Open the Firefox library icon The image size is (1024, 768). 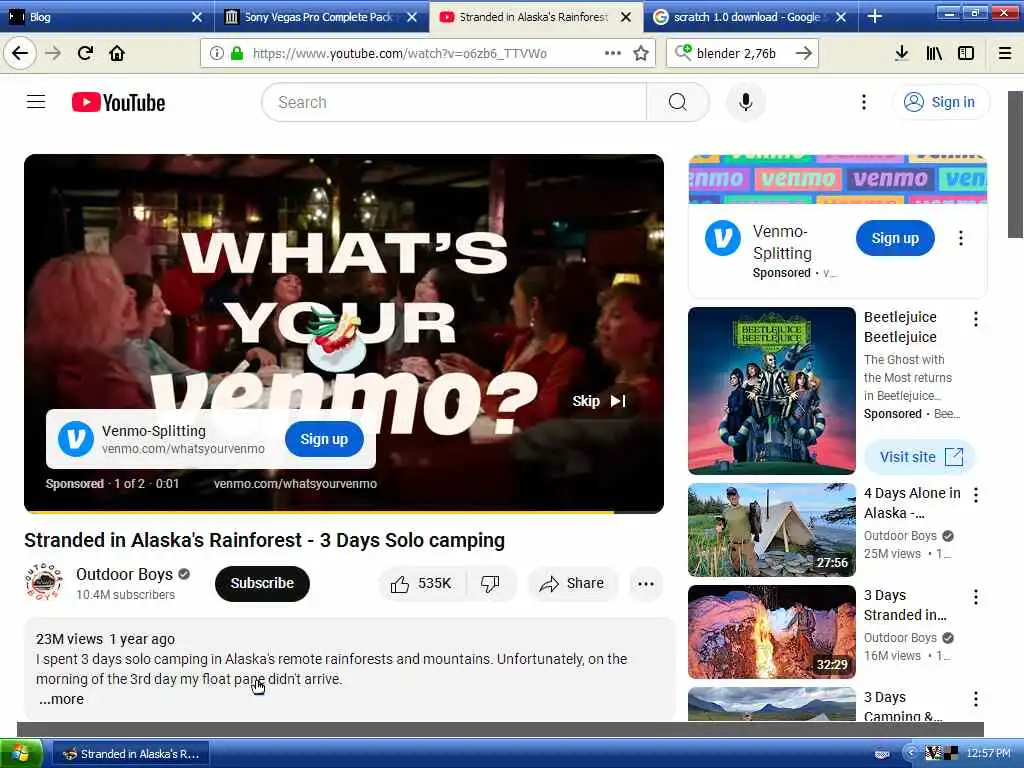(934, 53)
